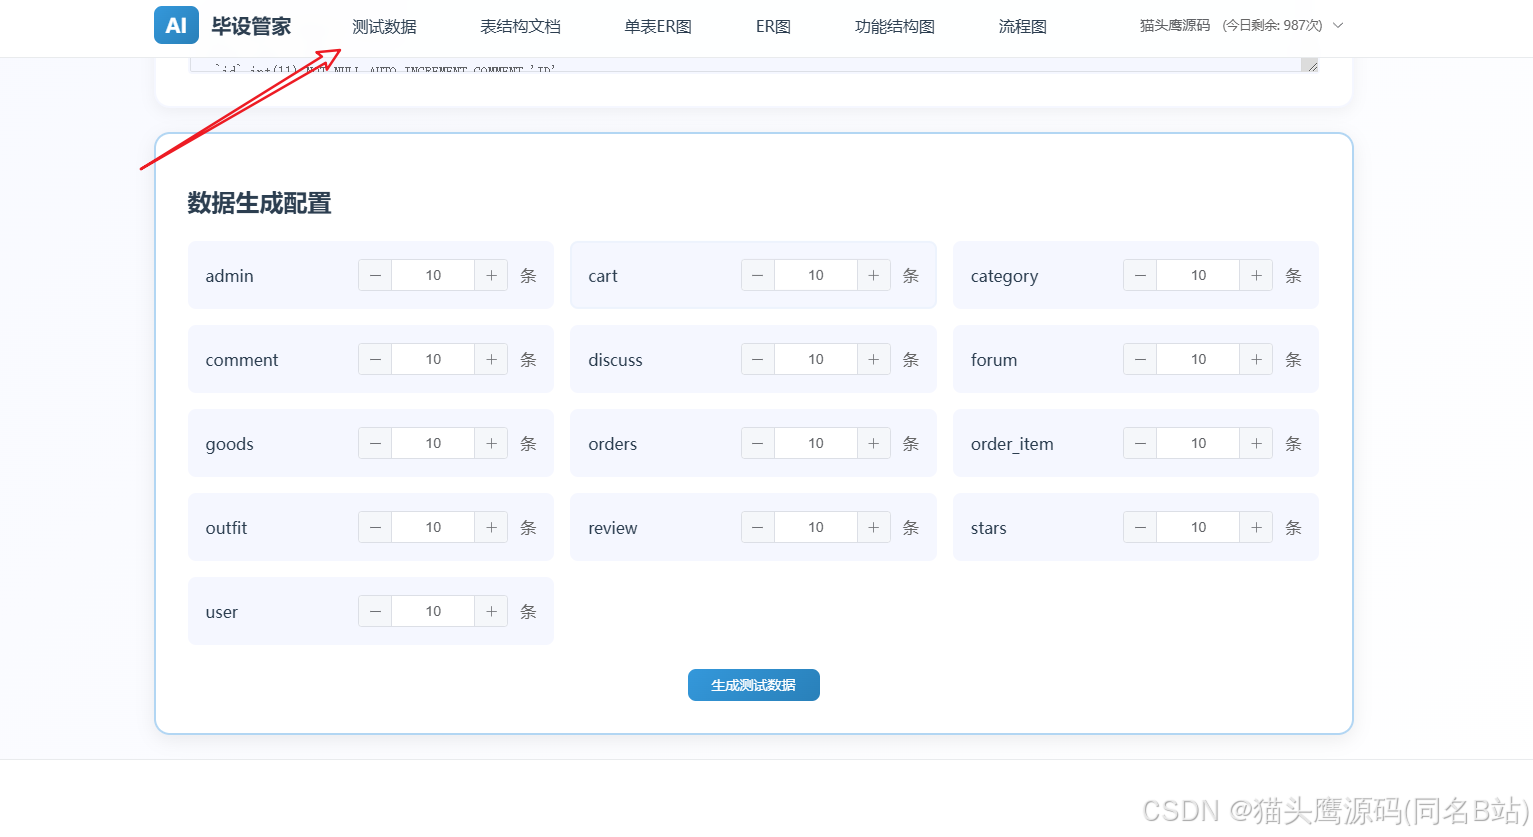Increase the forum row count
The width and height of the screenshot is (1533, 837).
tap(1256, 359)
